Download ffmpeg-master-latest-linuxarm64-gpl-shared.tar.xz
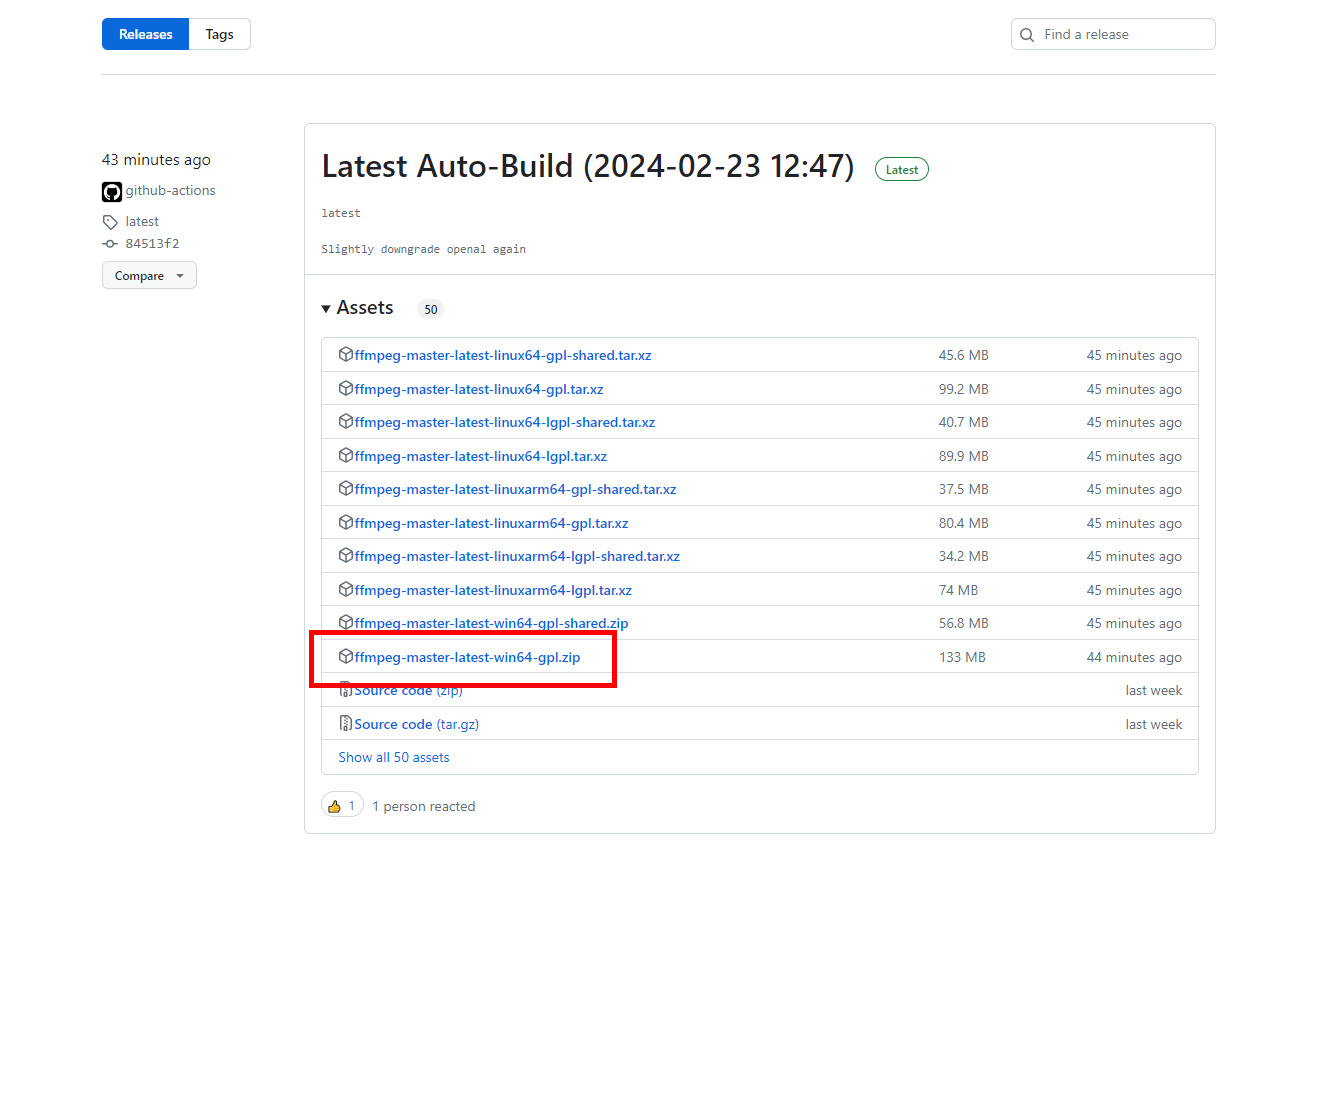Viewport: 1317px width, 1095px height. [515, 489]
